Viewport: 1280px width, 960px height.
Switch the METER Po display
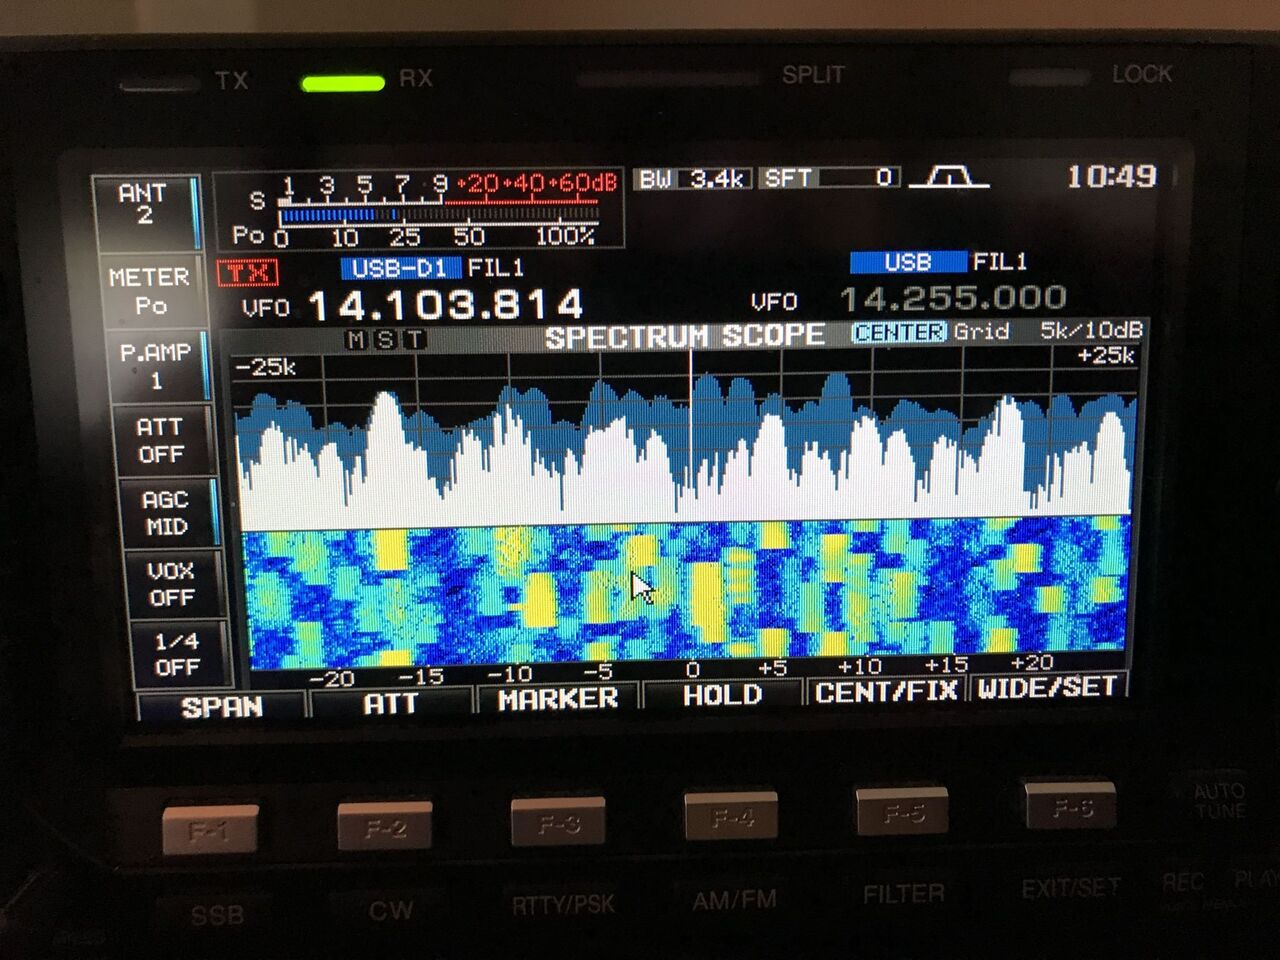pyautogui.click(x=151, y=290)
